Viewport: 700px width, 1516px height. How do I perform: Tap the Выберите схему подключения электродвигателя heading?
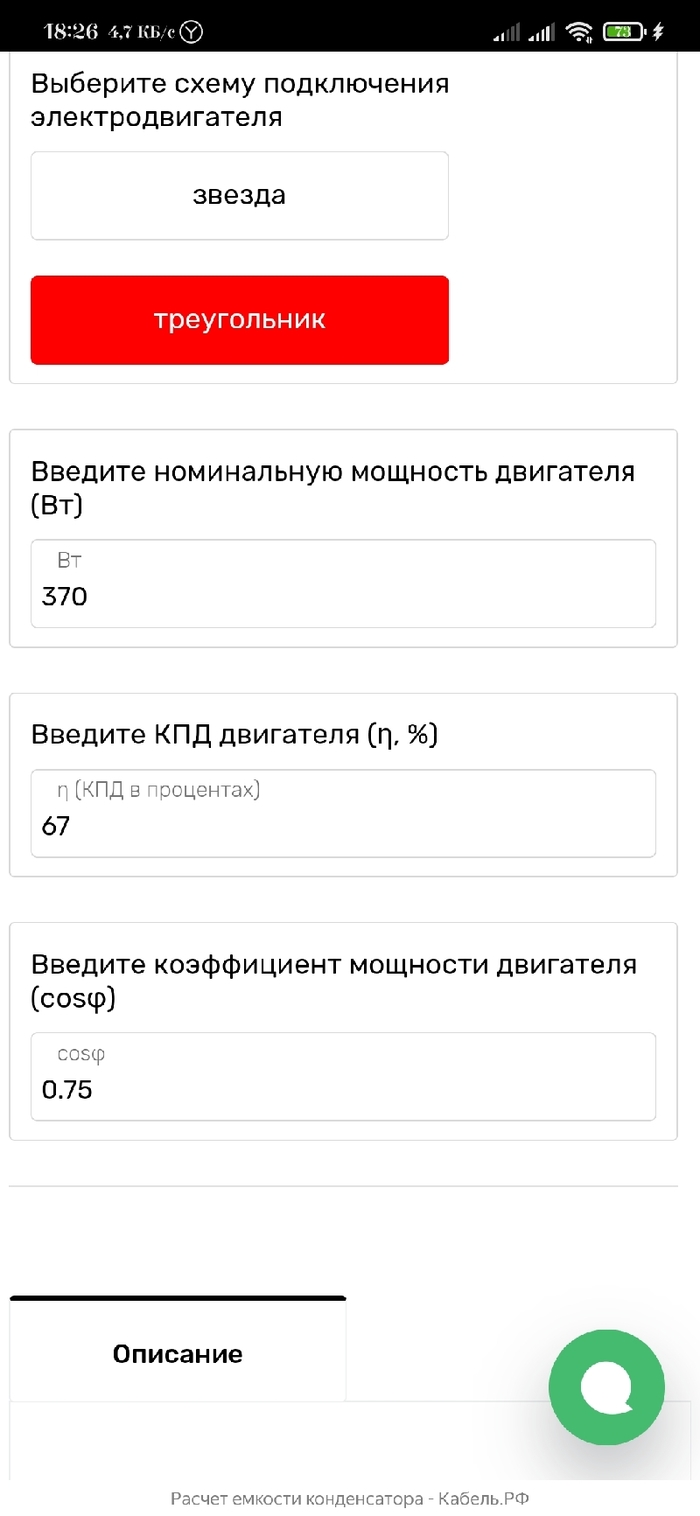pyautogui.click(x=240, y=100)
